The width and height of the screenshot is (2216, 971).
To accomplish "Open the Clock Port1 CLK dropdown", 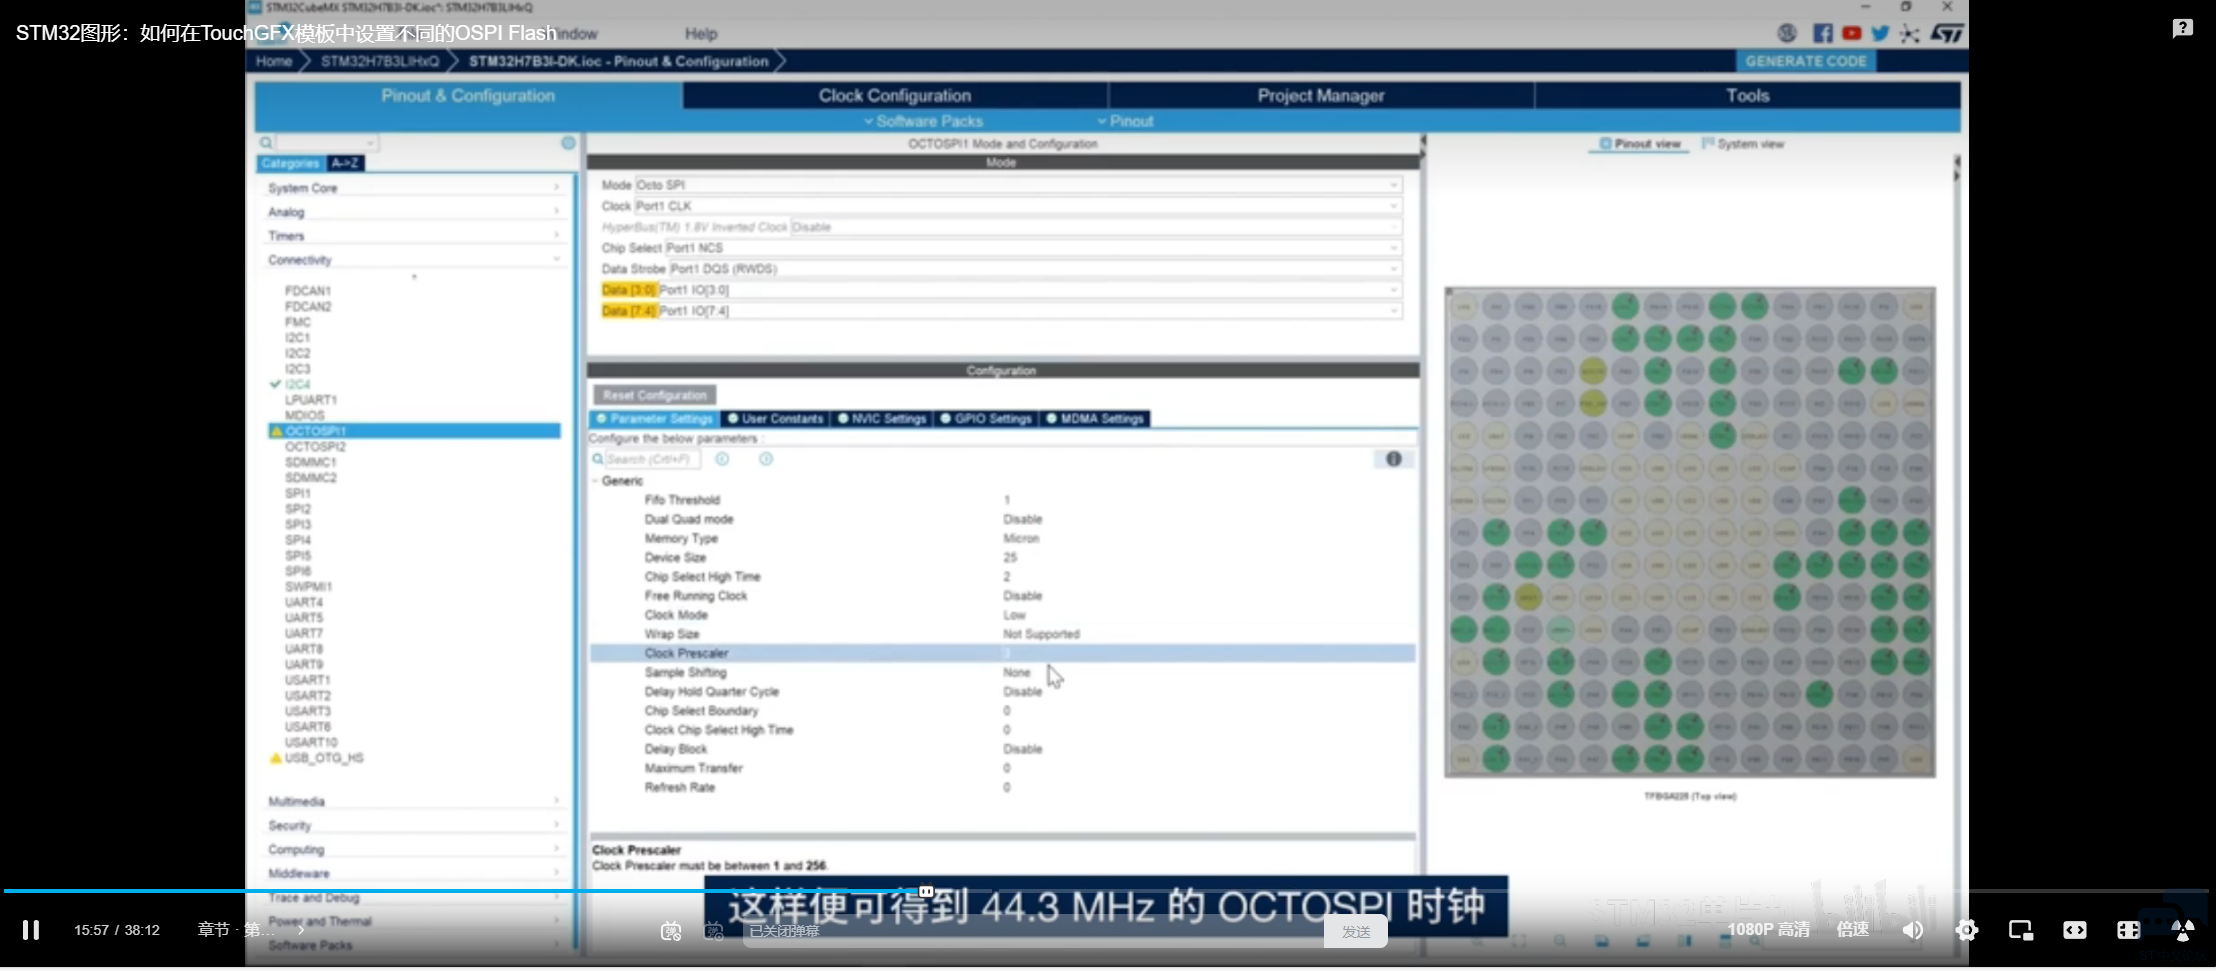I will [x=1017, y=206].
